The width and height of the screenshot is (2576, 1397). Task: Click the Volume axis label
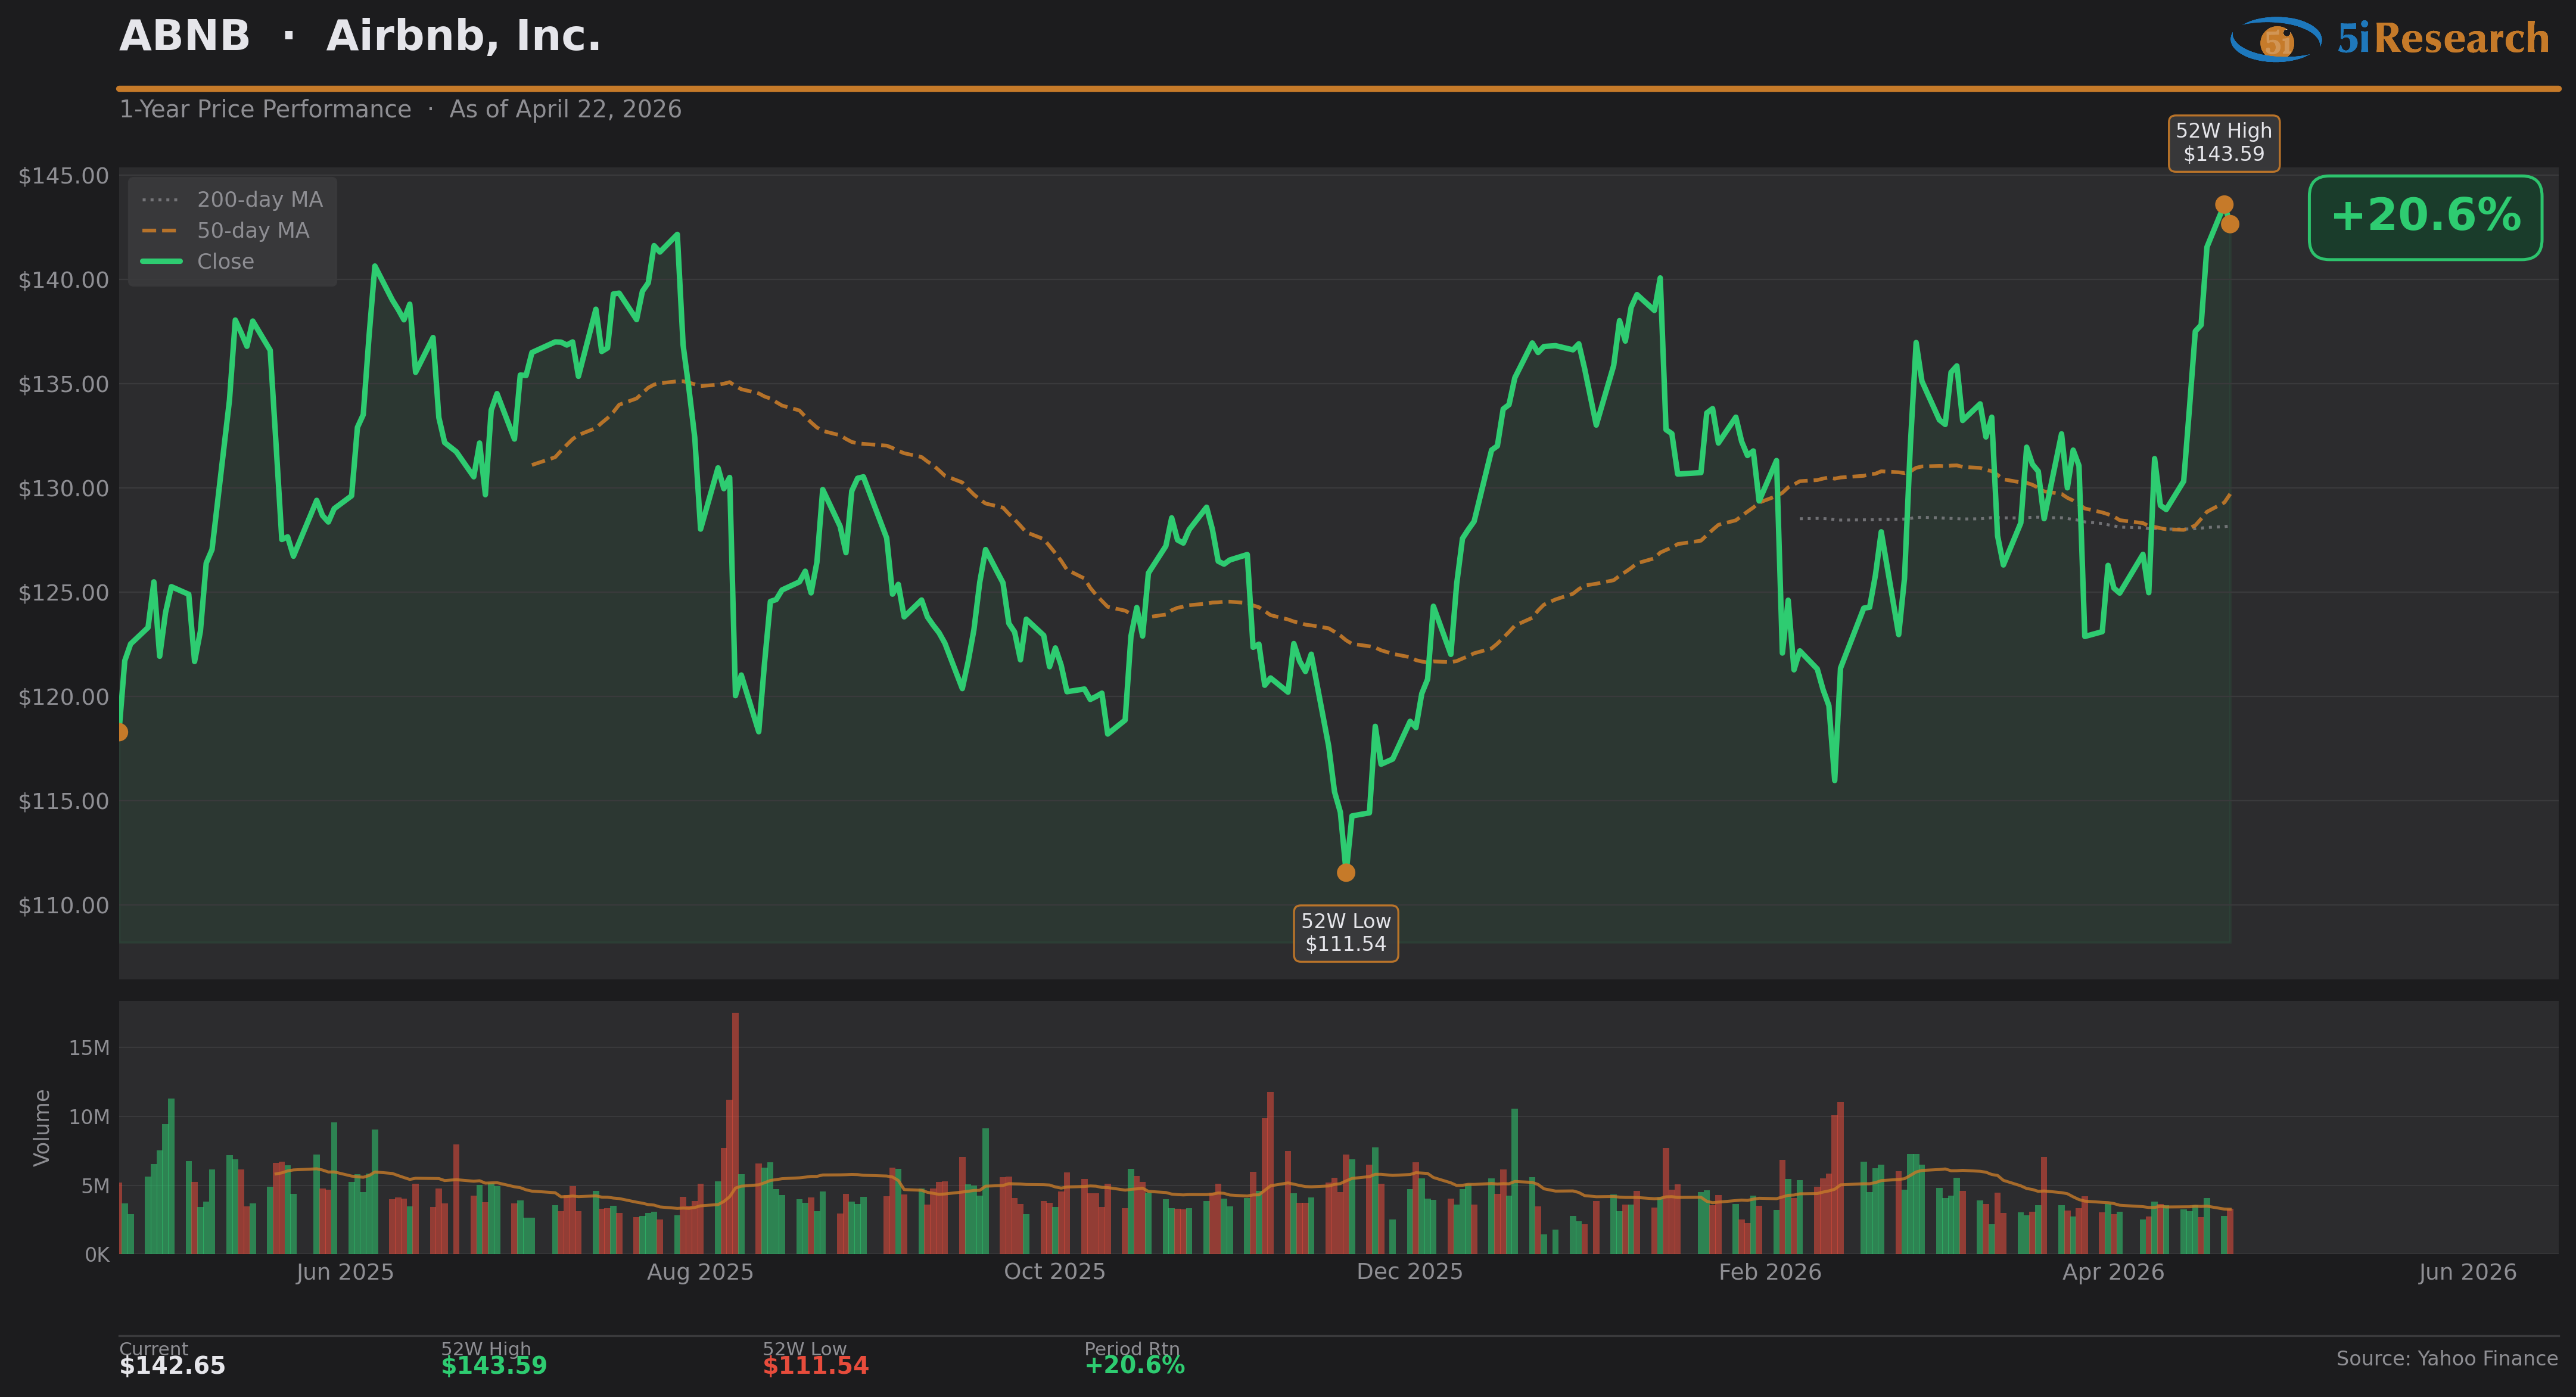point(42,1127)
